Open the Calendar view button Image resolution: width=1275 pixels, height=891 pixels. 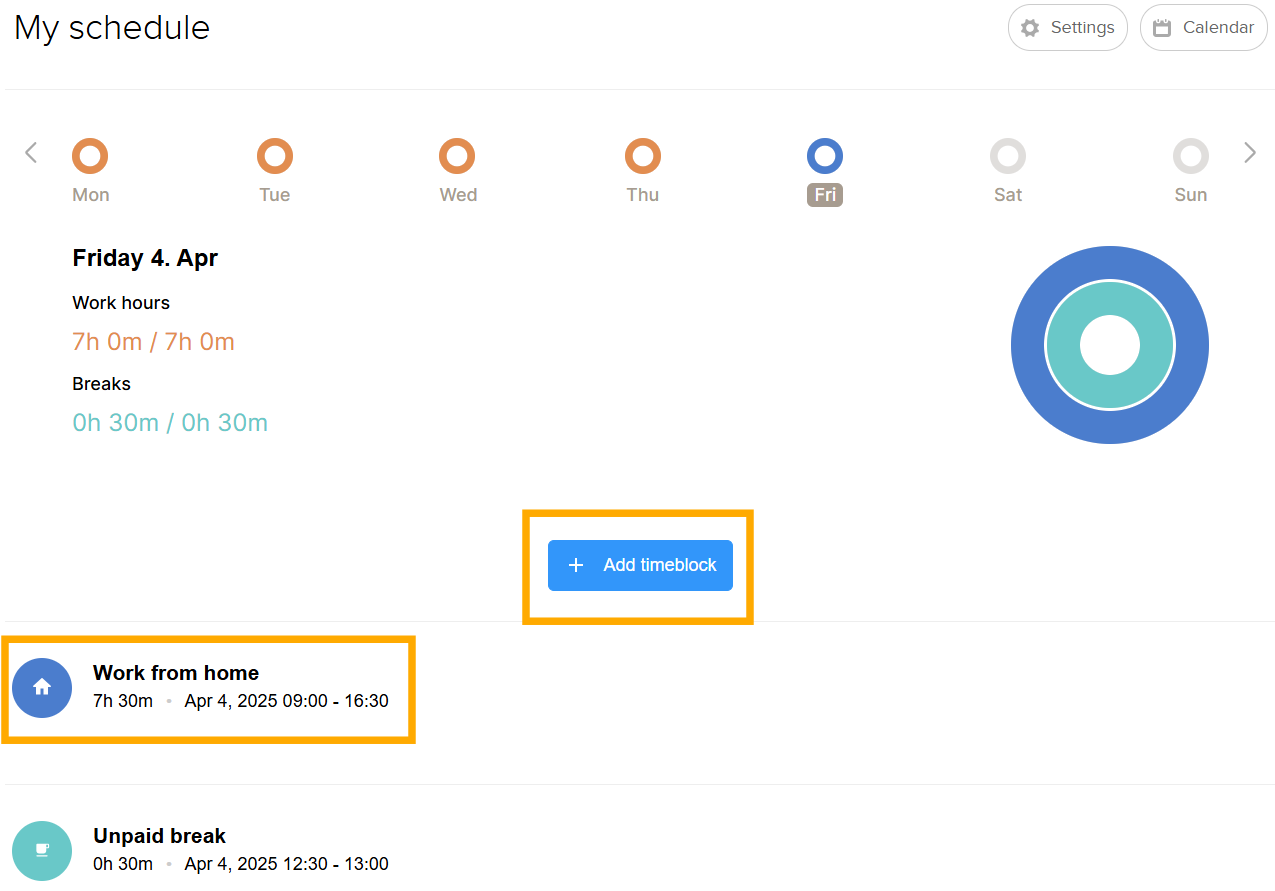click(1204, 28)
